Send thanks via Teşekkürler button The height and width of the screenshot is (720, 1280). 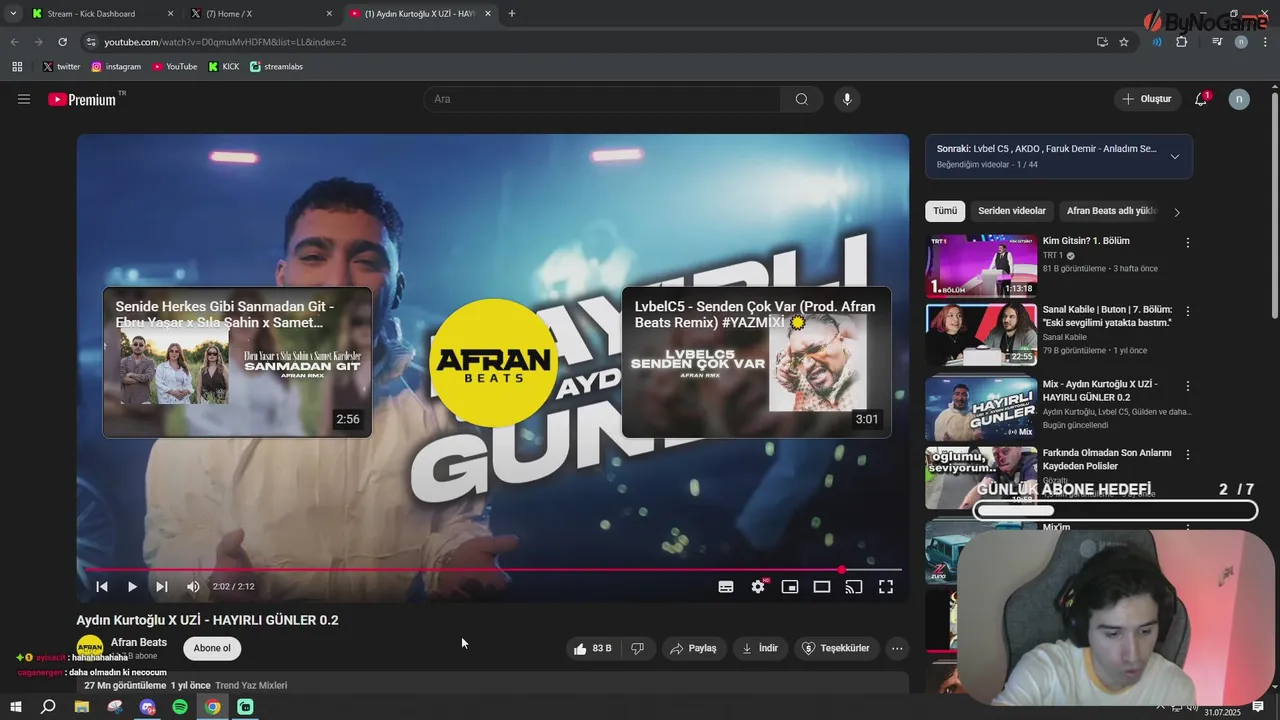pyautogui.click(x=837, y=648)
